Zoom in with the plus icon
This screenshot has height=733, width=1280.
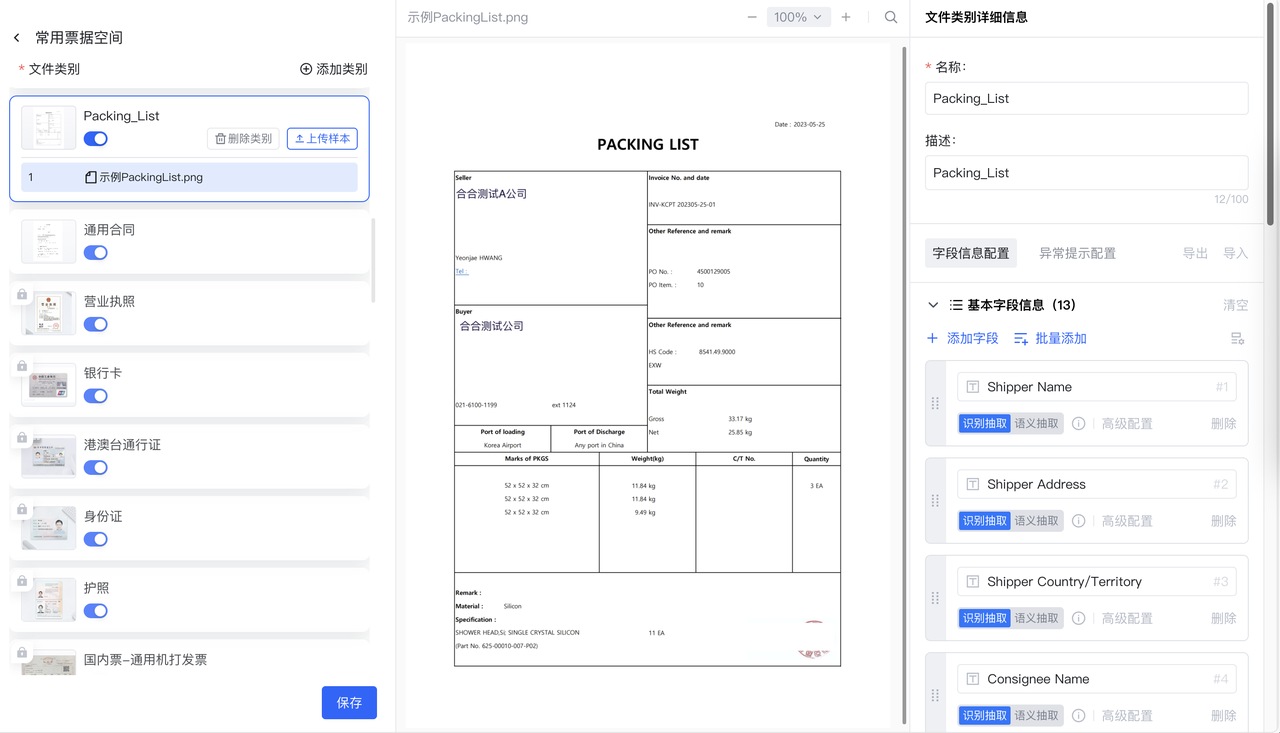[x=846, y=17]
